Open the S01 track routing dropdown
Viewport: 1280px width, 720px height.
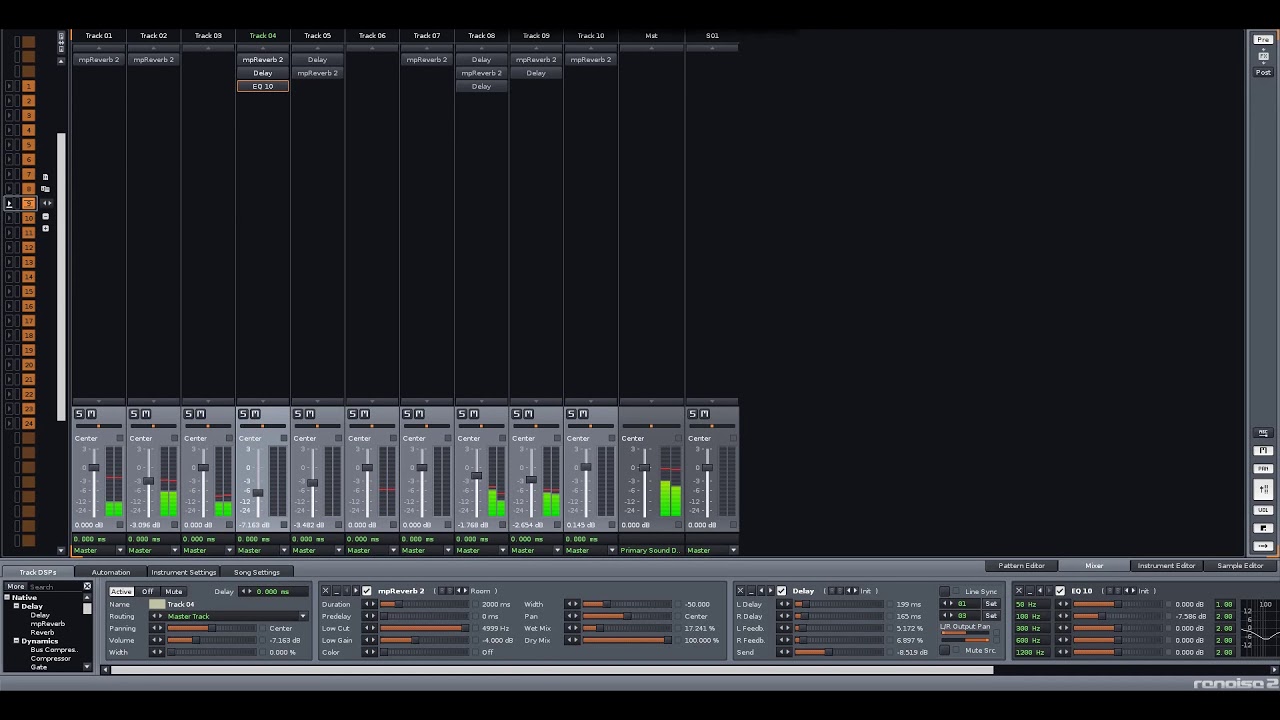click(x=712, y=550)
